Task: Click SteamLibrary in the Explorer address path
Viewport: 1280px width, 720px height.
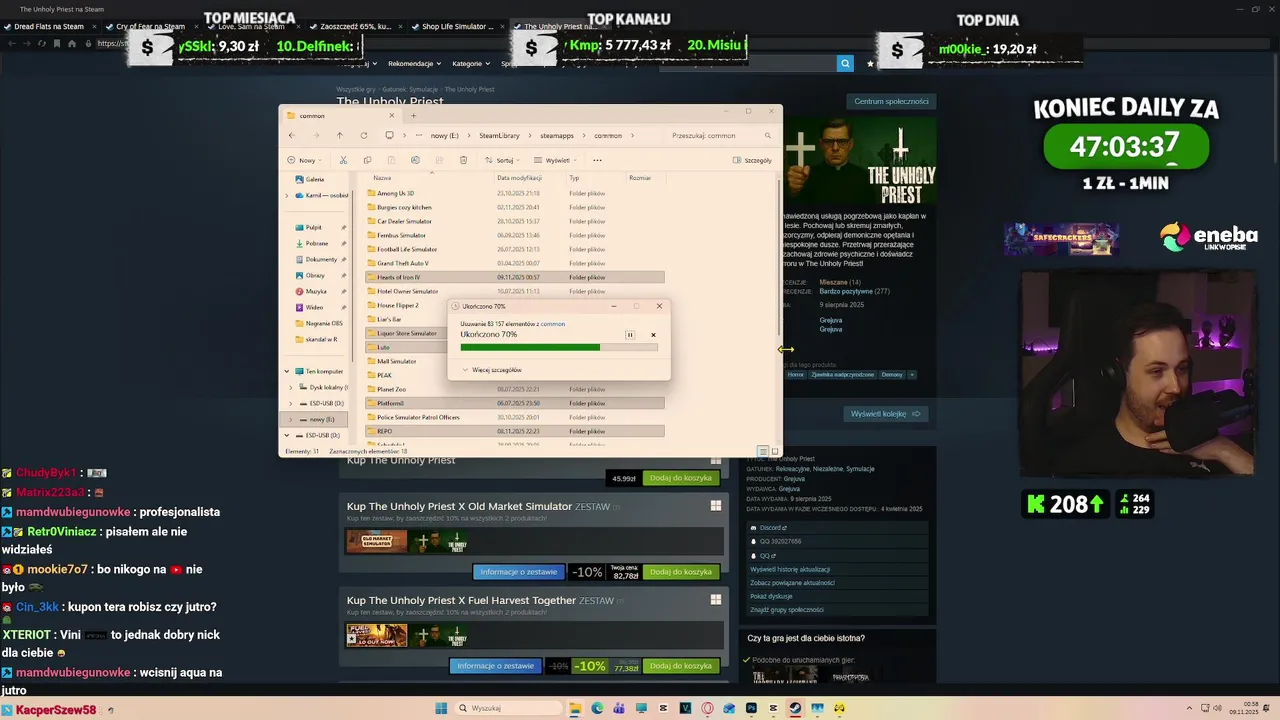Action: (499, 135)
